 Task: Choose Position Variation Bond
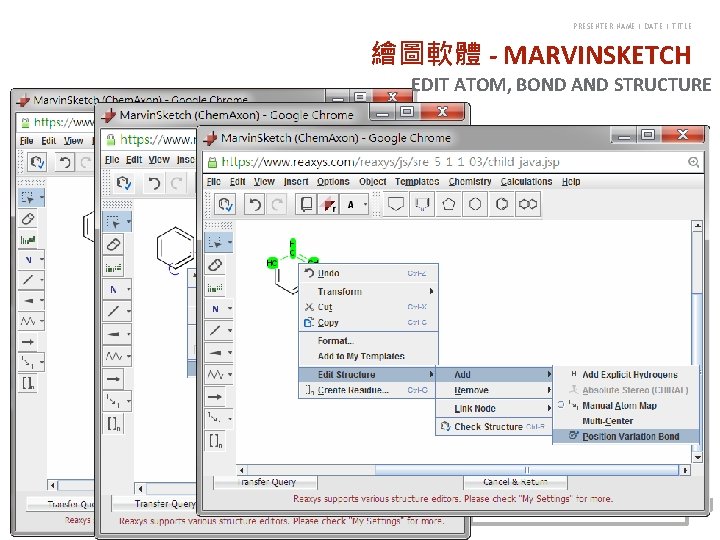pyautogui.click(x=626, y=436)
